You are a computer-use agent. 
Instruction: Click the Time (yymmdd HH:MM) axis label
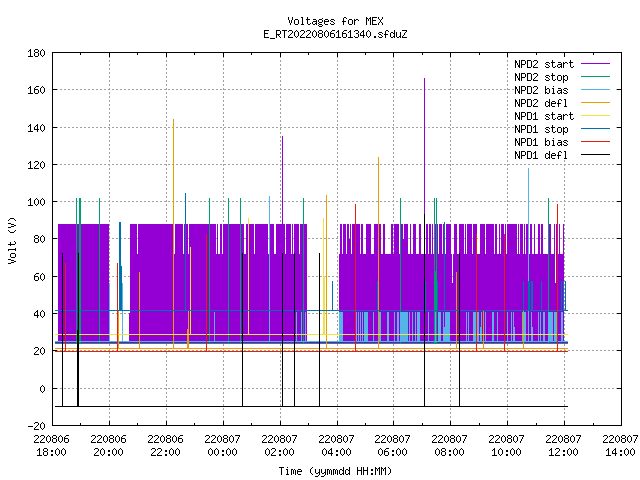[335, 471]
